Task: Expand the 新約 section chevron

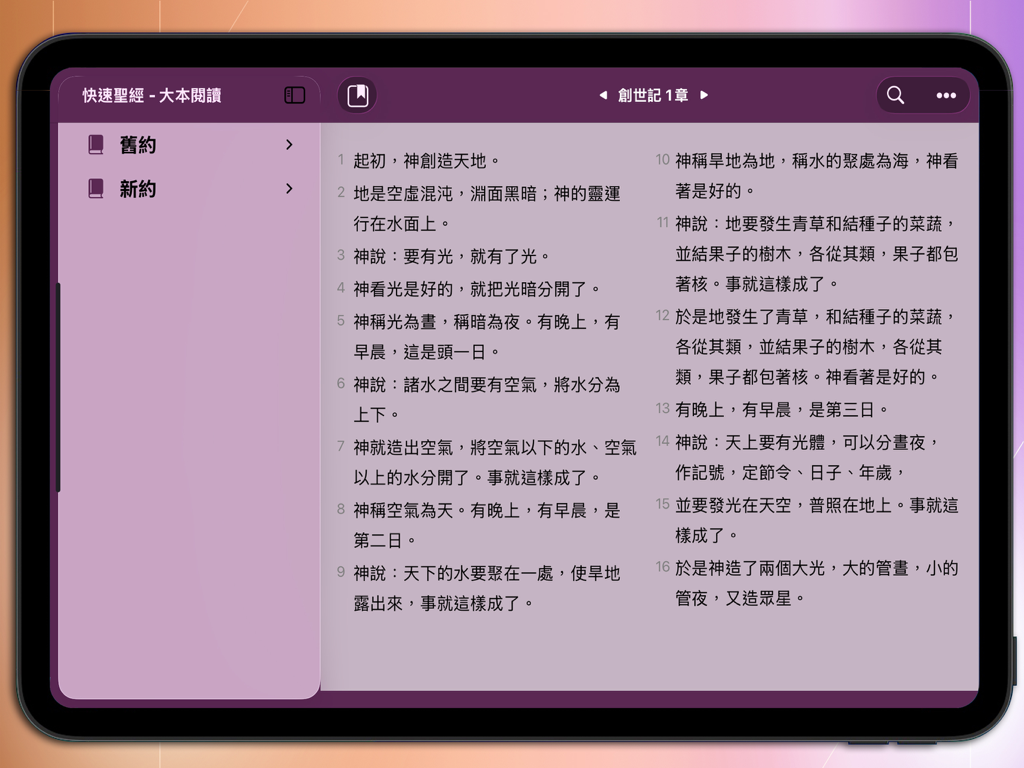Action: coord(289,189)
